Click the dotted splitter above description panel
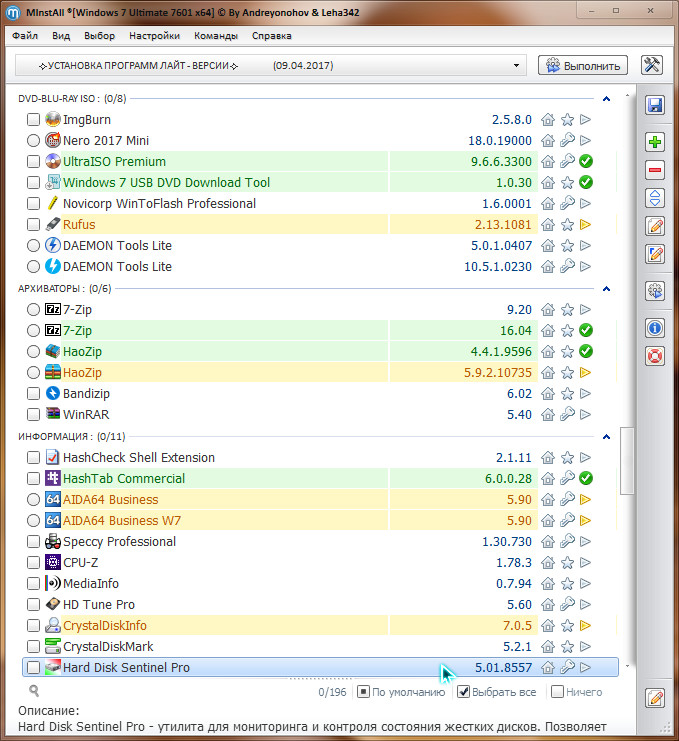Image resolution: width=679 pixels, height=741 pixels. click(x=320, y=679)
